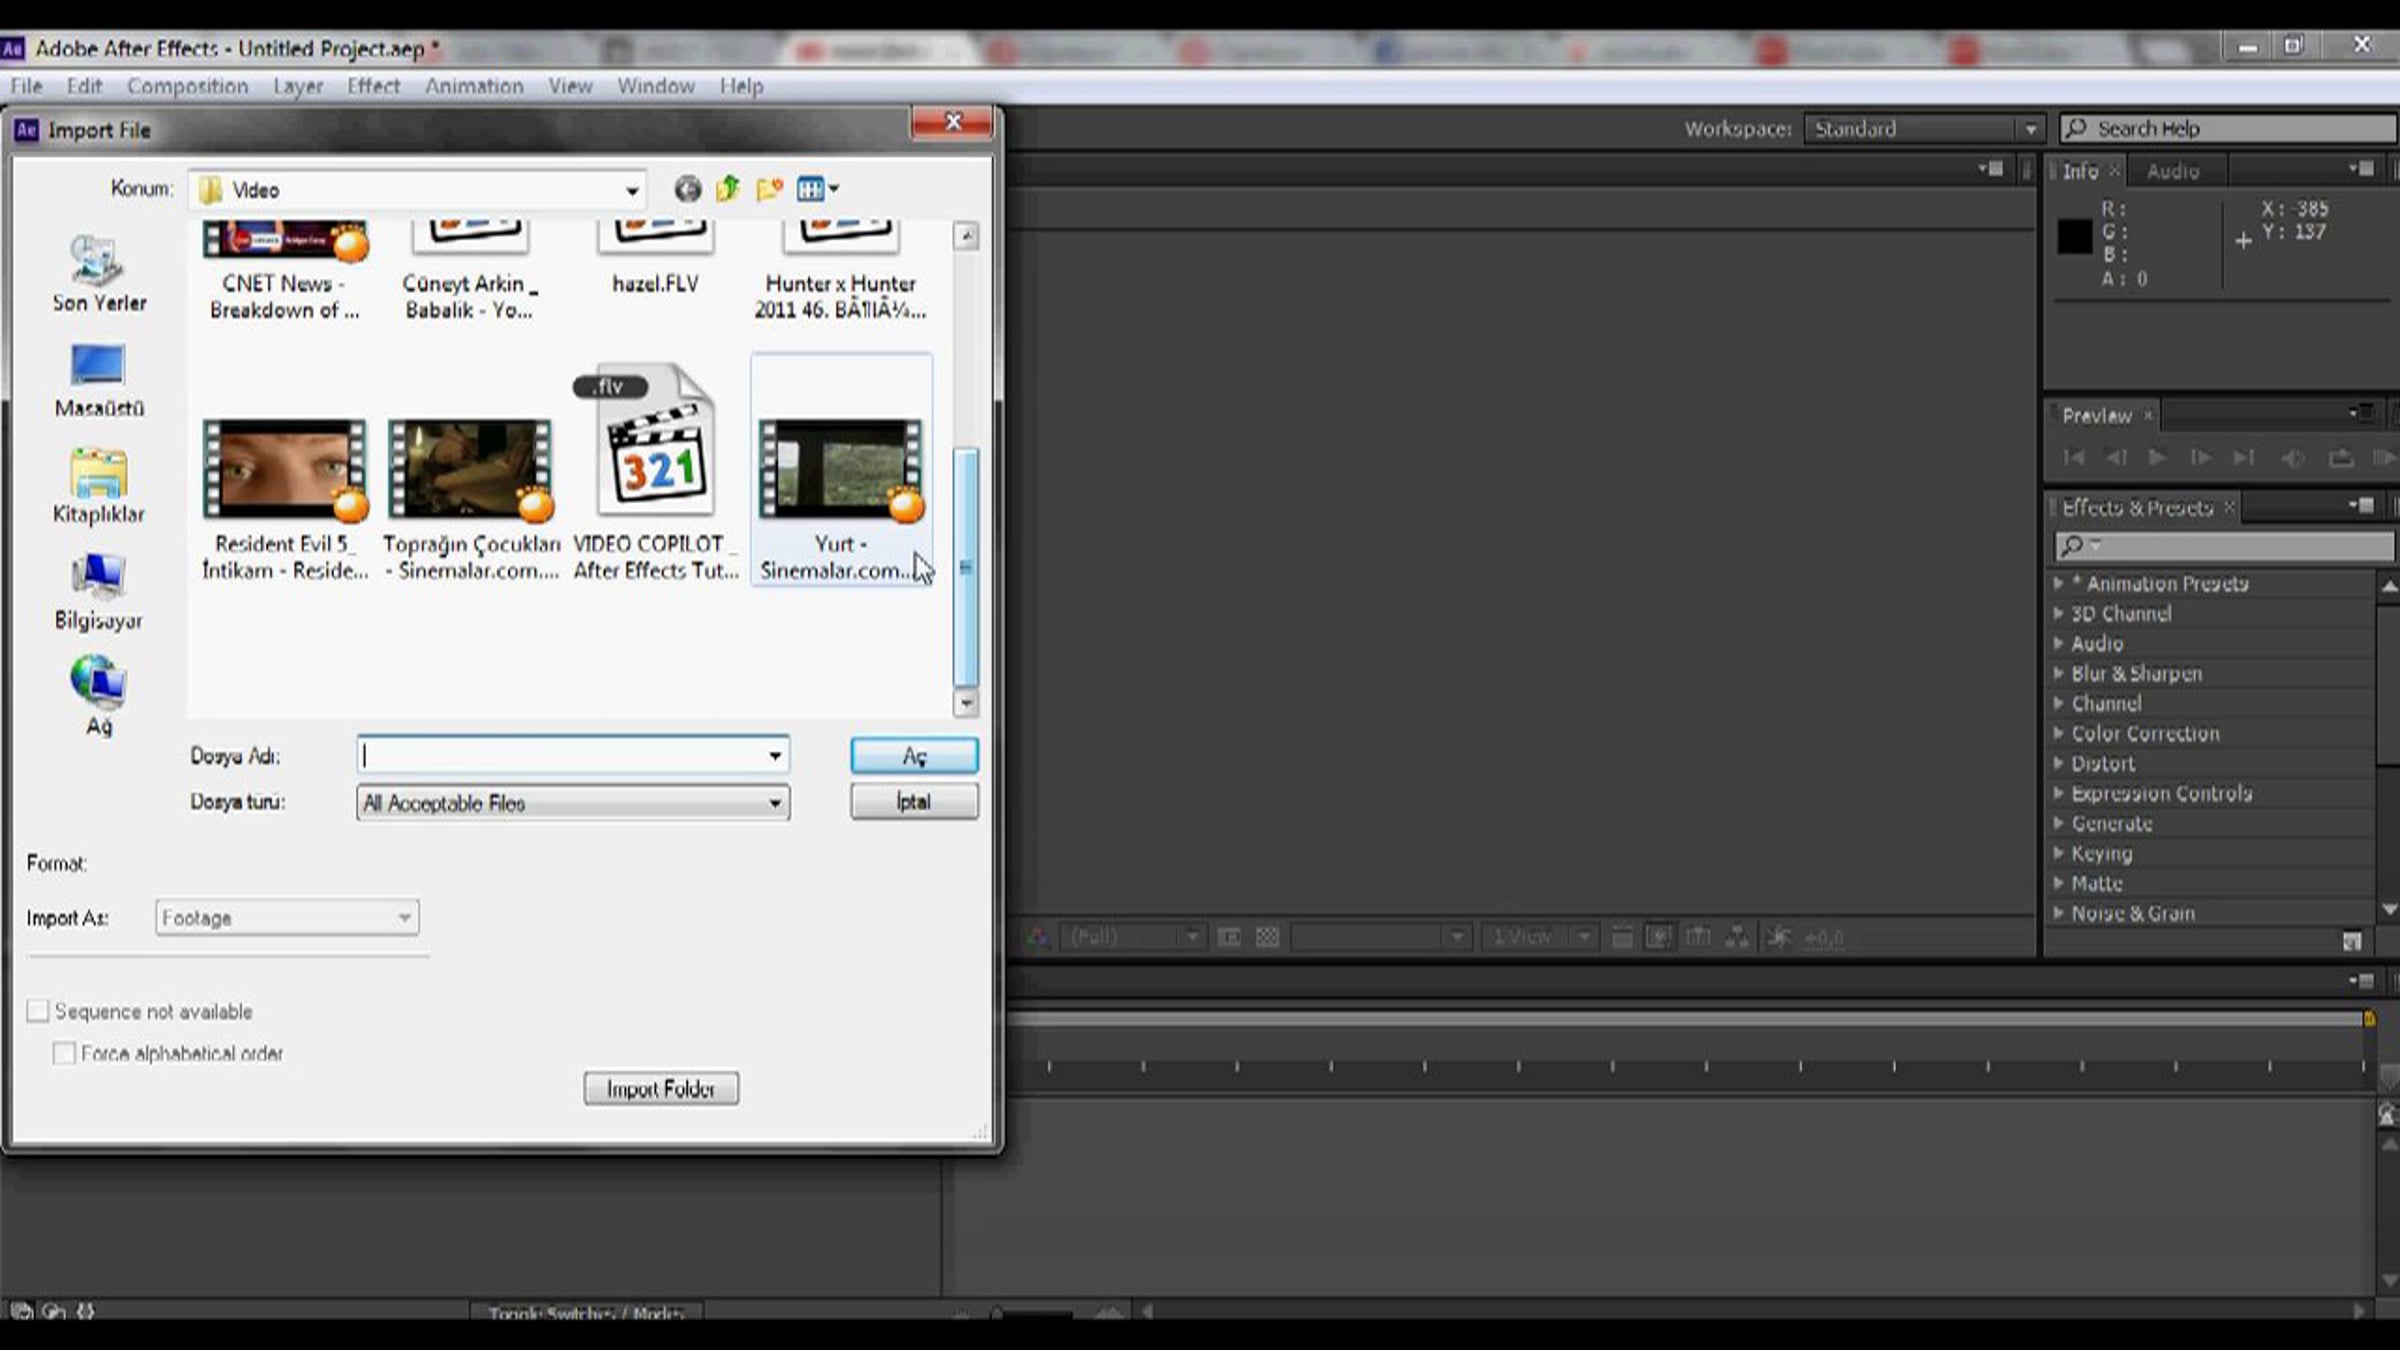
Task: Click the Import Folder button
Action: pyautogui.click(x=661, y=1088)
